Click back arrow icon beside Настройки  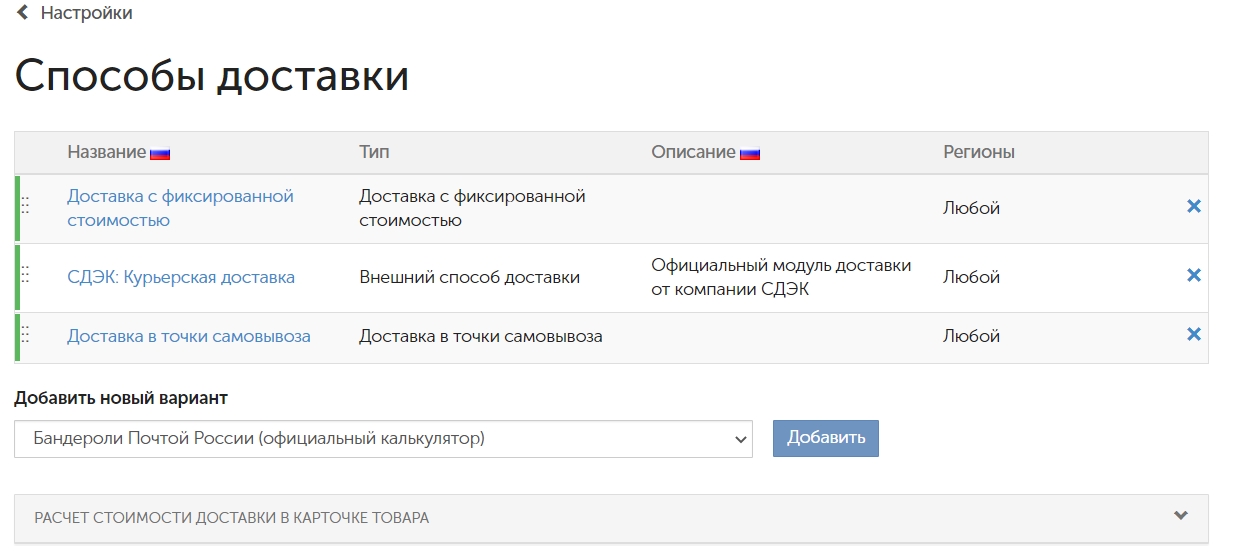point(23,13)
